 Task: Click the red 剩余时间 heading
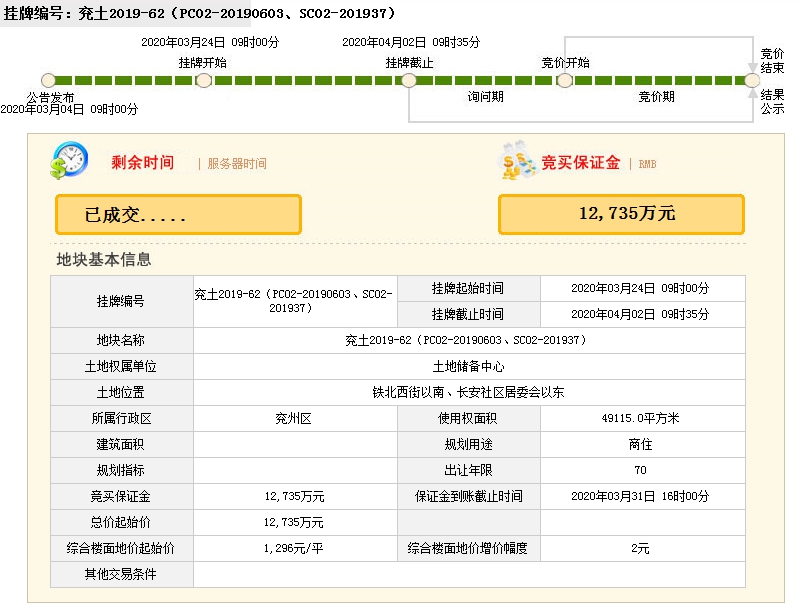[142, 162]
